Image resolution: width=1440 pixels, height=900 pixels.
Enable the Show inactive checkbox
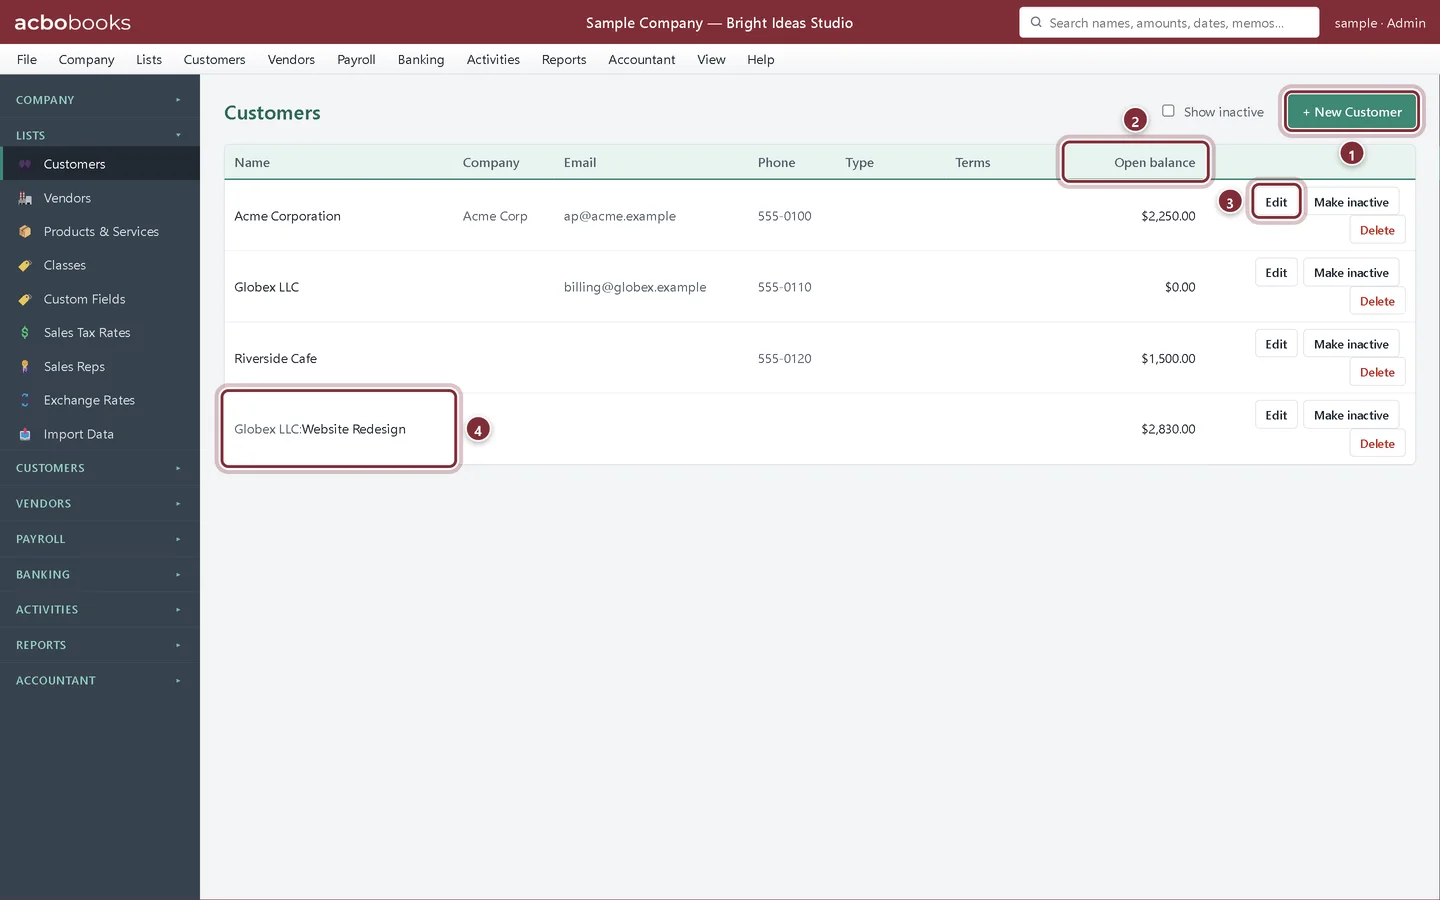1168,111
